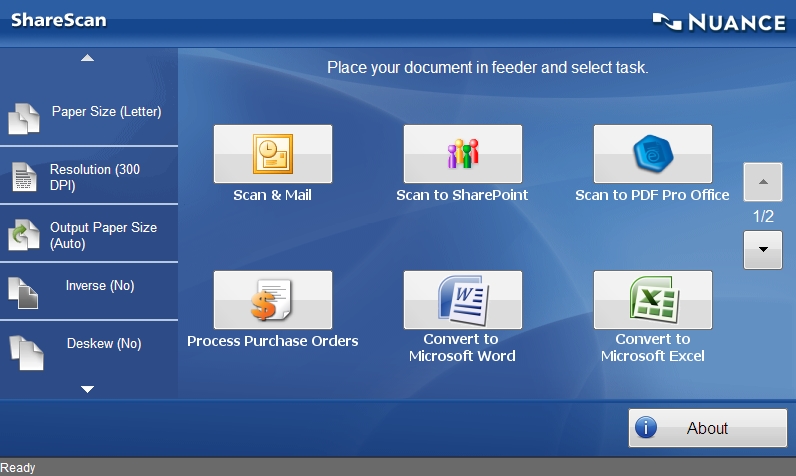This screenshot has width=796, height=476.
Task: Start the Process Purchase Orders task
Action: [272, 300]
